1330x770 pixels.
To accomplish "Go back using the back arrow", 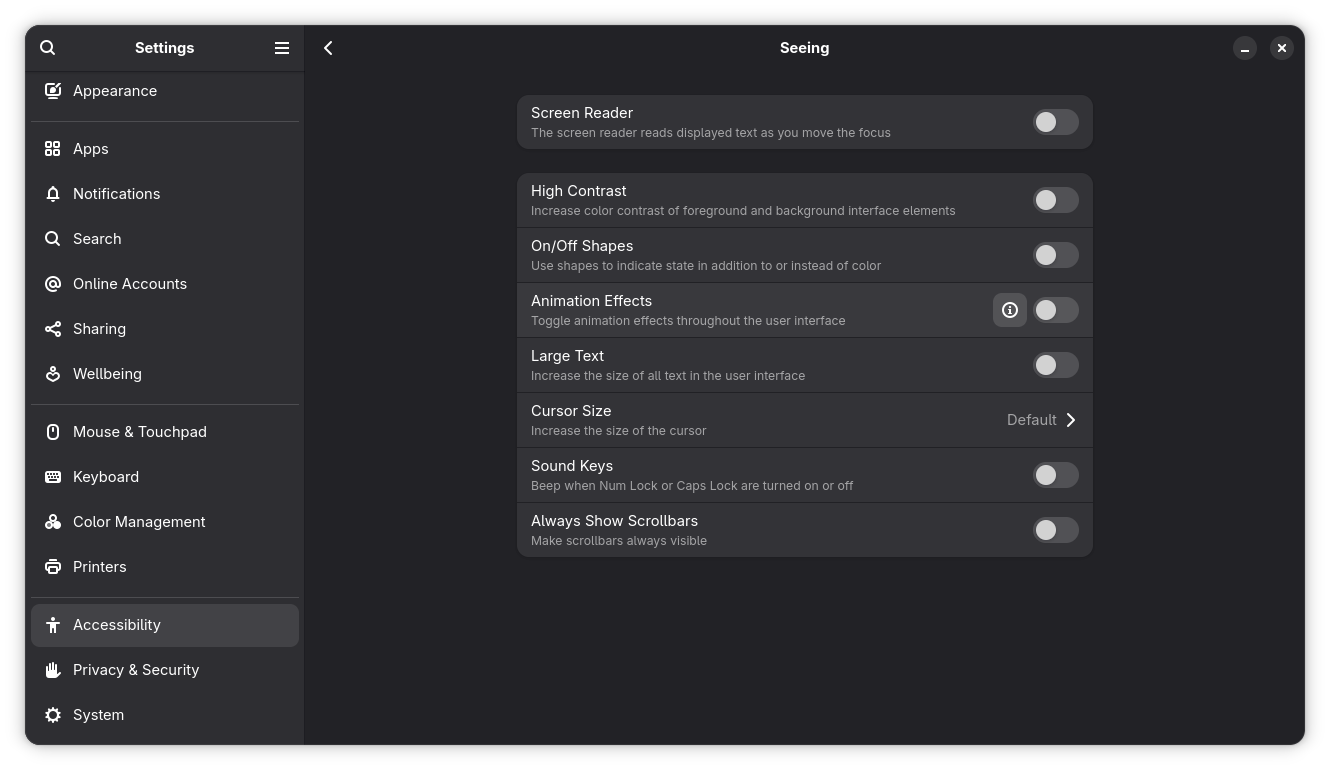I will [x=328, y=48].
